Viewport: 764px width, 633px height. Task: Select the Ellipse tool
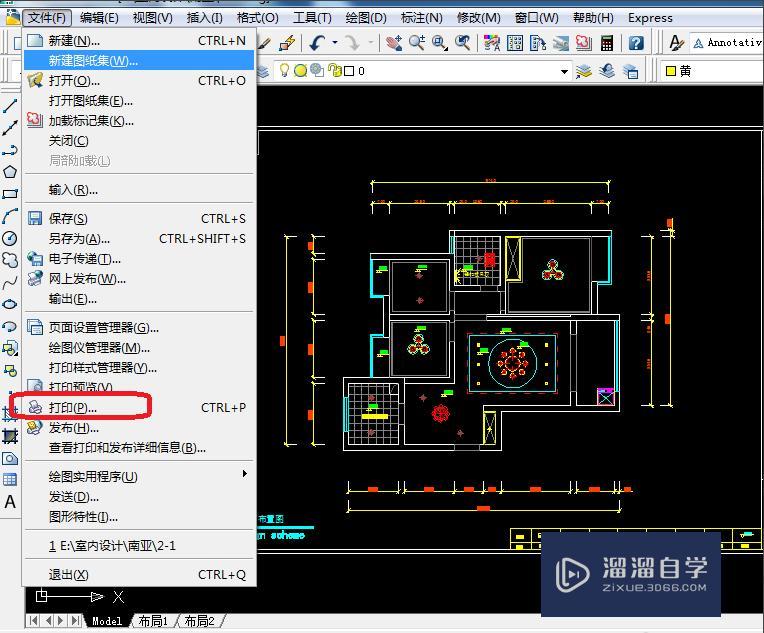pyautogui.click(x=10, y=304)
